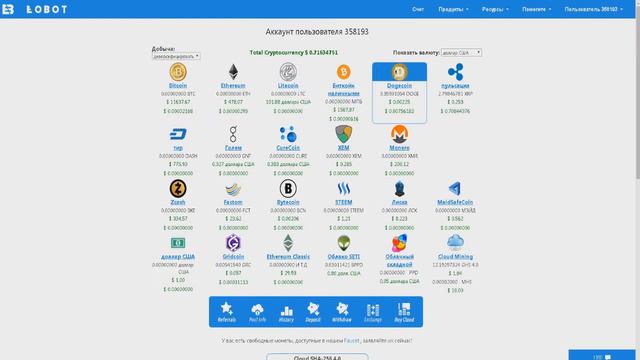Open the Ethereum Classic name link
Screen dimensions: 640x360
(x=288, y=257)
